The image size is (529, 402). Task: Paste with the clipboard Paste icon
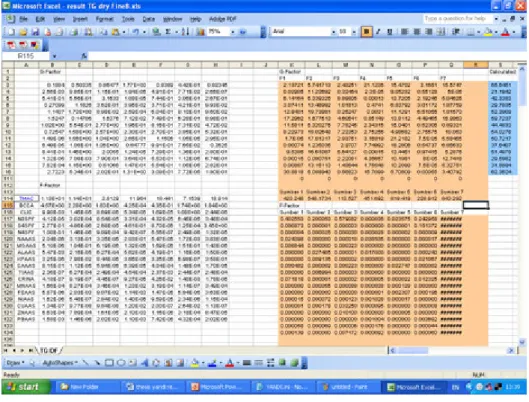point(115,32)
